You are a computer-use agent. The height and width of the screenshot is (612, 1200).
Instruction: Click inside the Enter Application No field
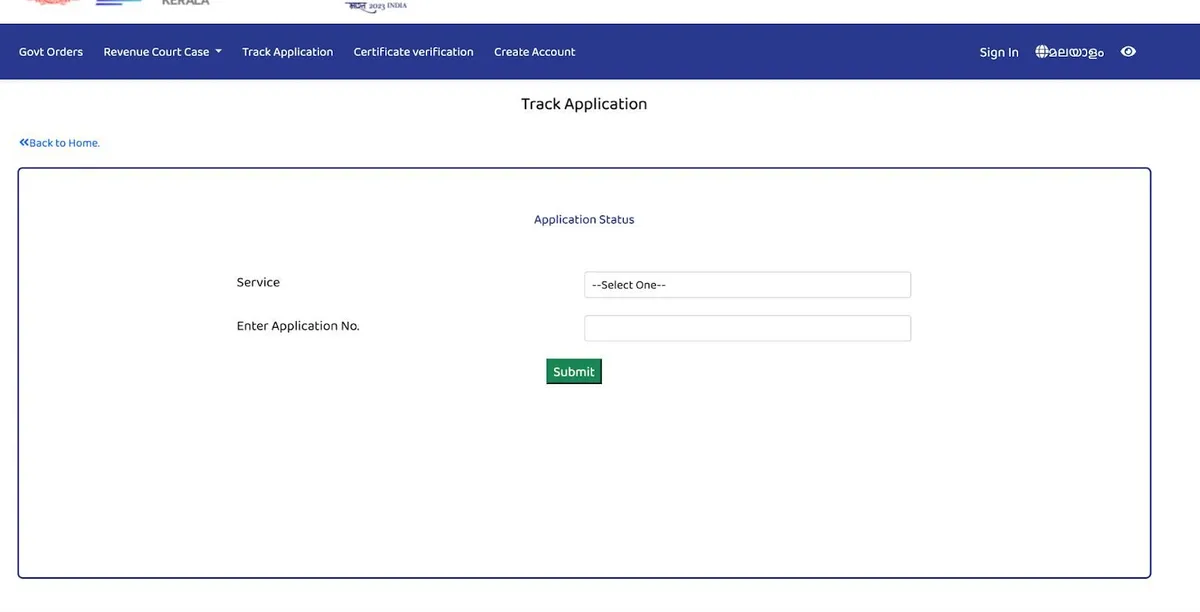(747, 328)
